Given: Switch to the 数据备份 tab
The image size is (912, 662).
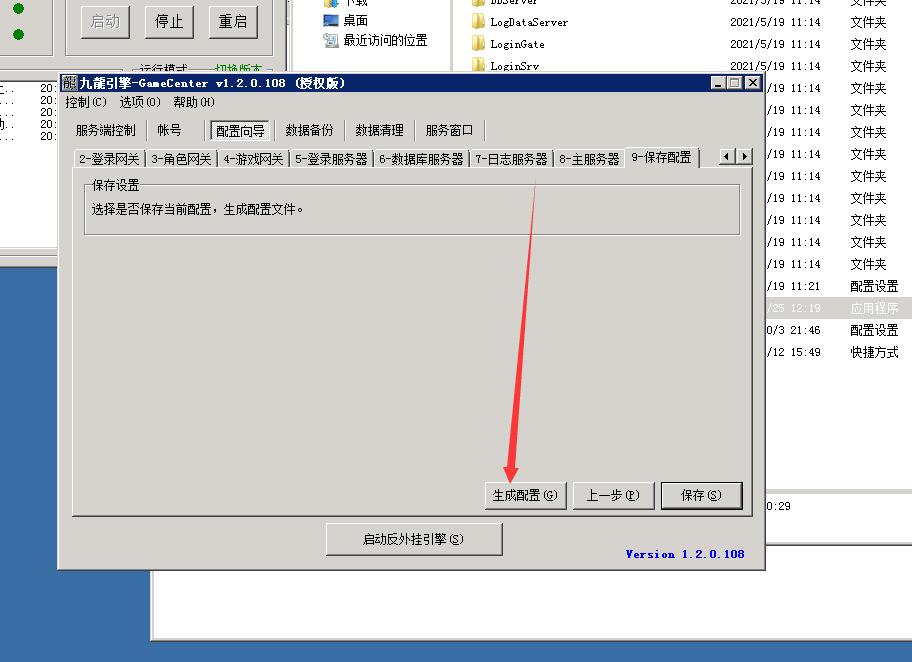Looking at the screenshot, I should point(309,130).
